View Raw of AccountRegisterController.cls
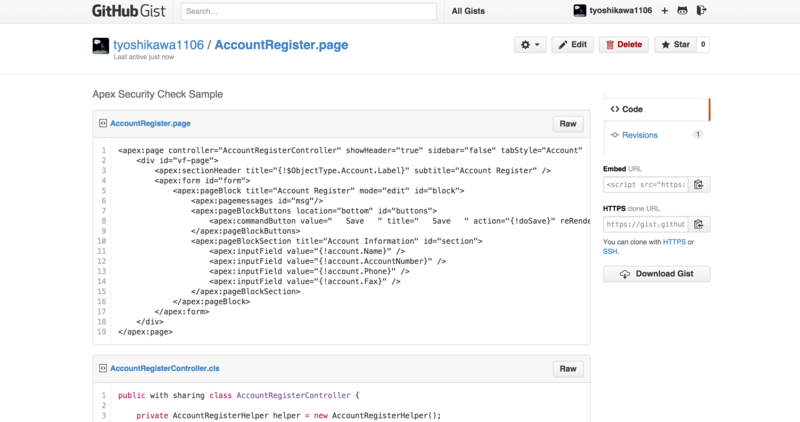This screenshot has height=422, width=800. click(568, 368)
